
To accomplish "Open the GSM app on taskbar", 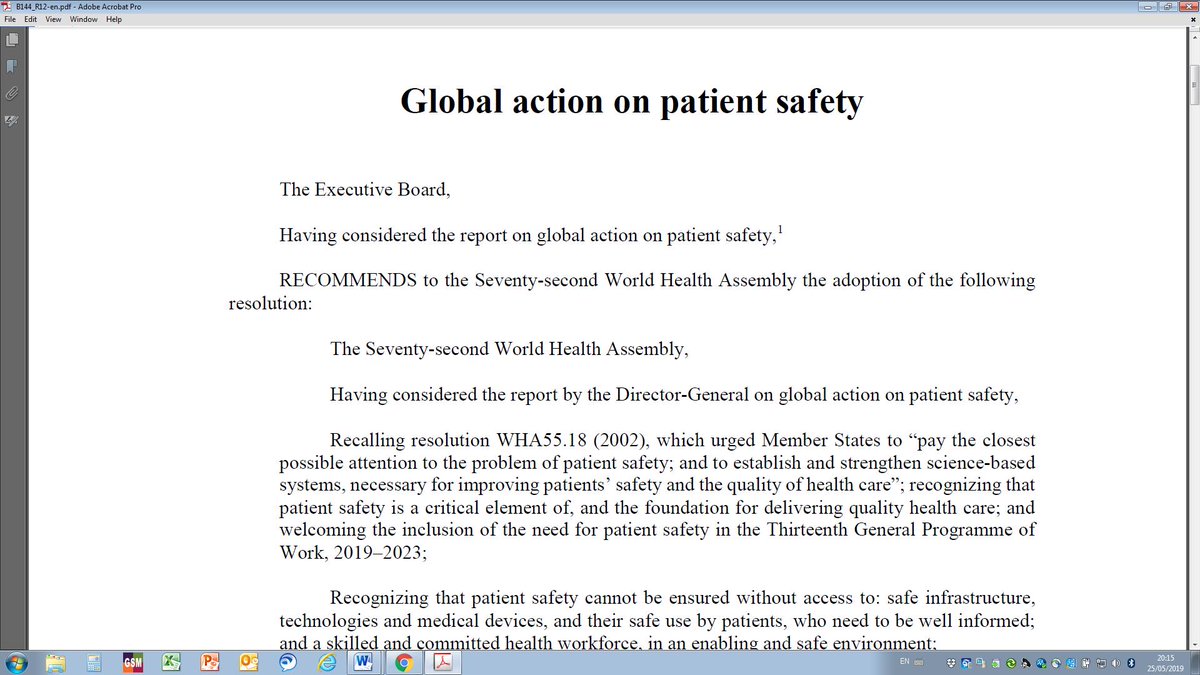I will tap(133, 663).
